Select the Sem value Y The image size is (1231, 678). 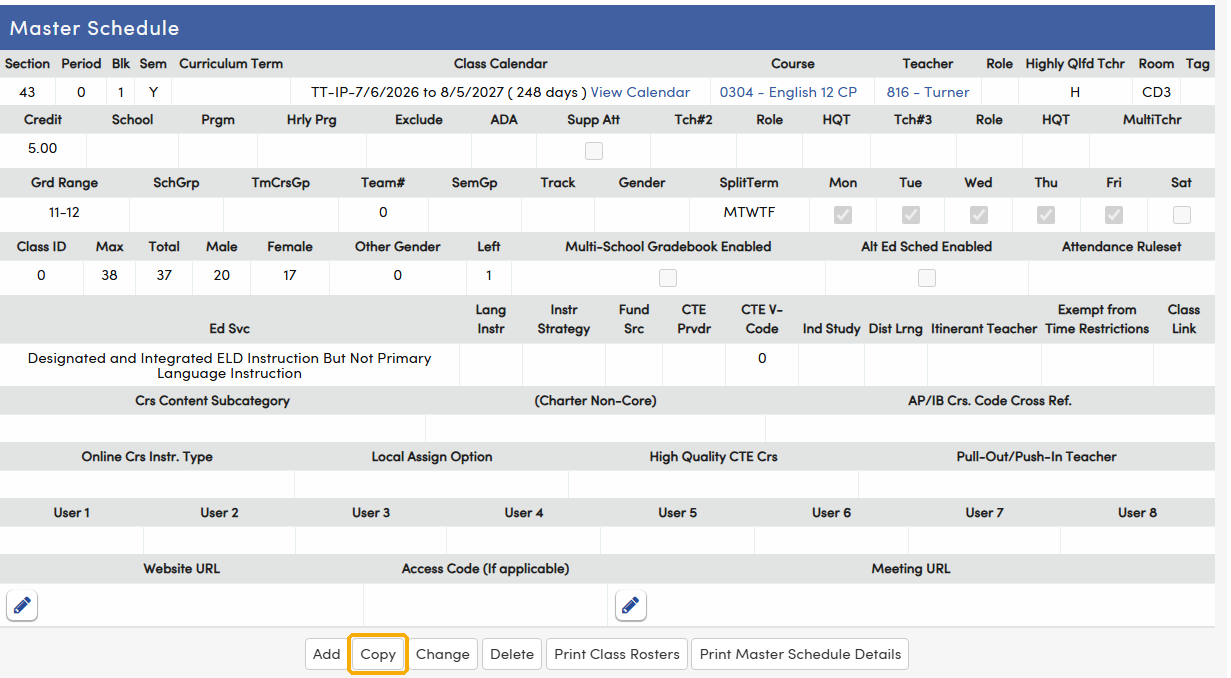coord(153,92)
